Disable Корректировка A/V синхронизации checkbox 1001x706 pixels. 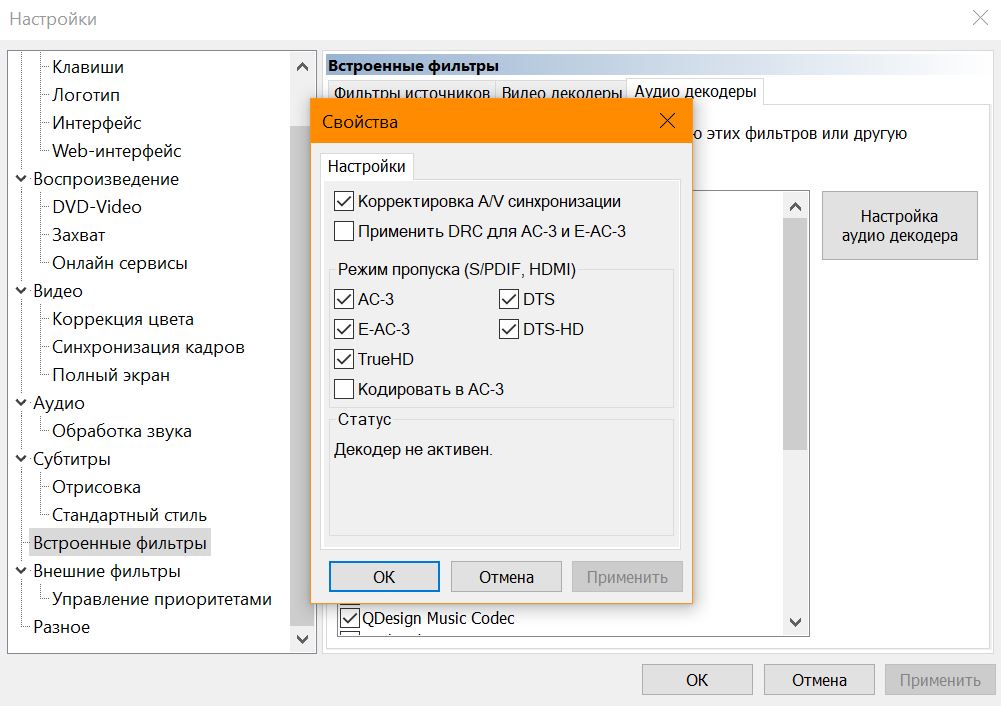coord(344,201)
